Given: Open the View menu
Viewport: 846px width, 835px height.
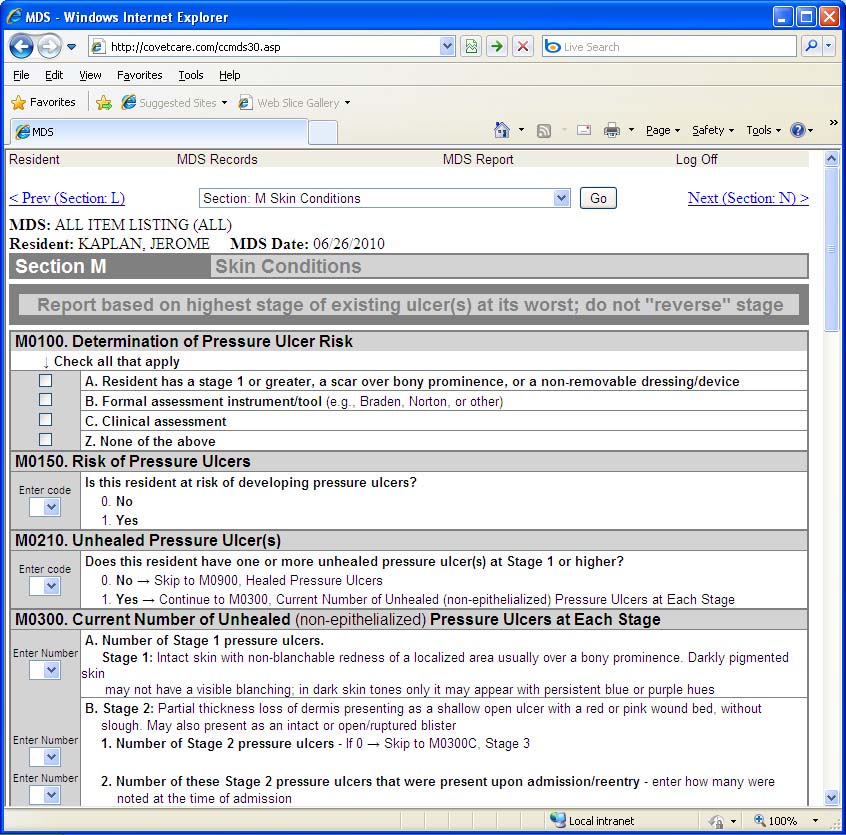Looking at the screenshot, I should coord(90,75).
